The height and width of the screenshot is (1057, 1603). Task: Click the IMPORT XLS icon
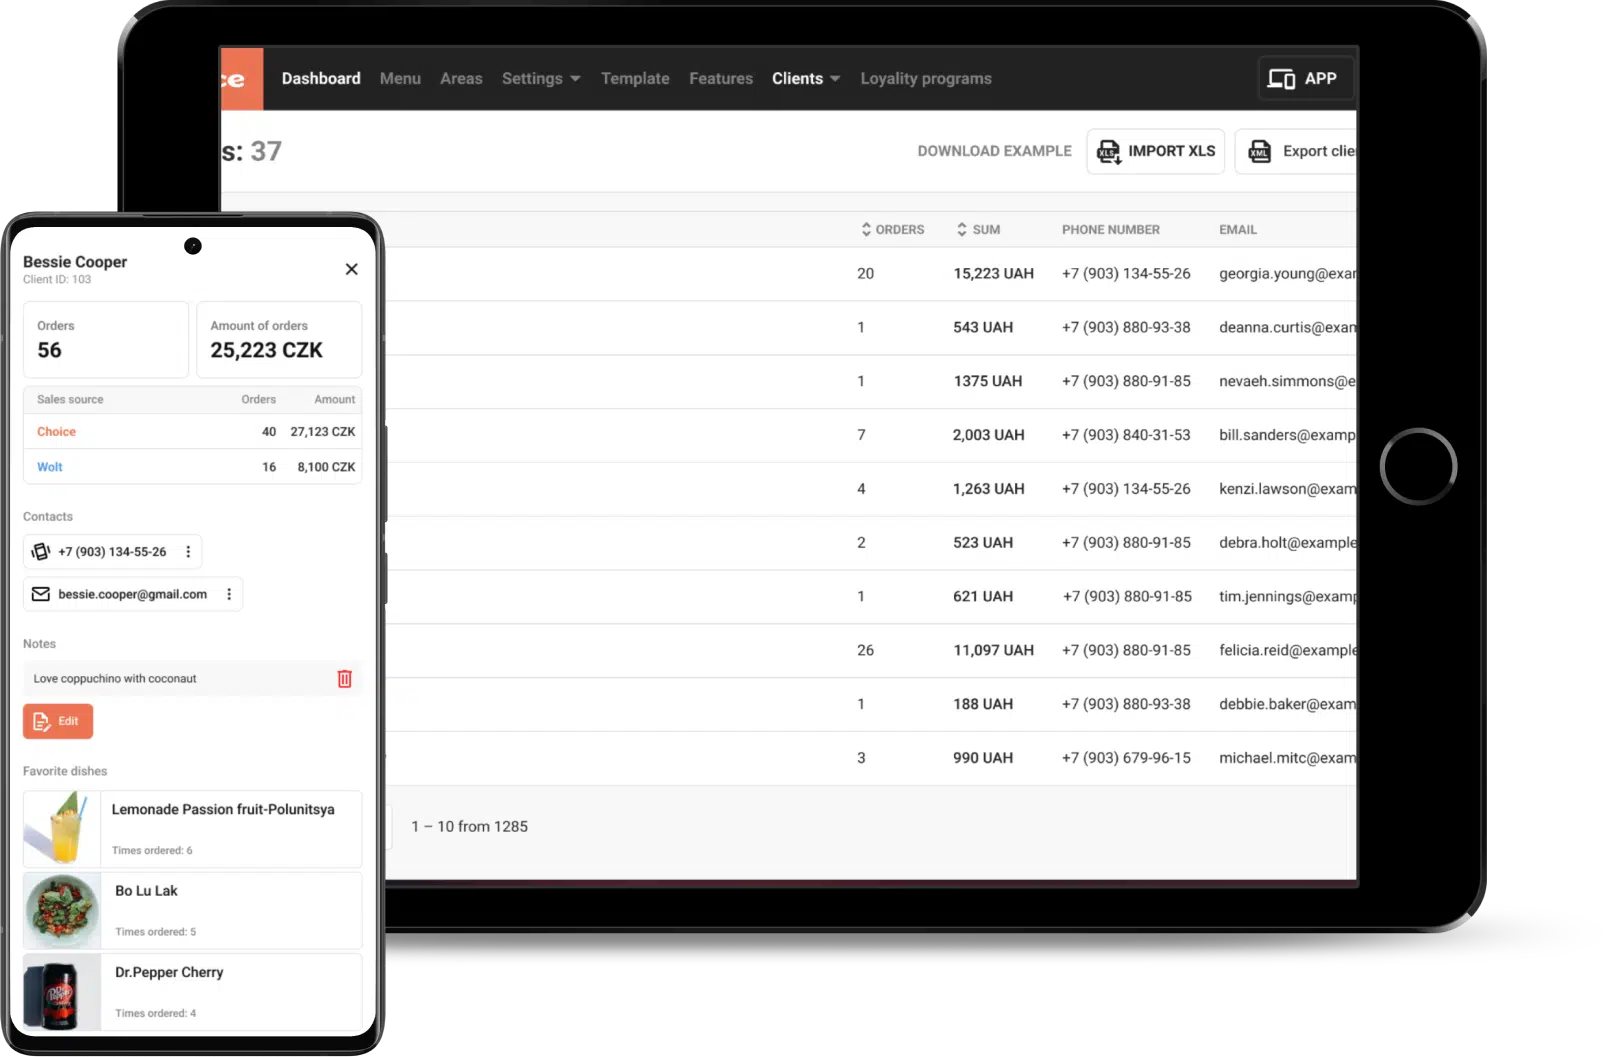point(1110,151)
